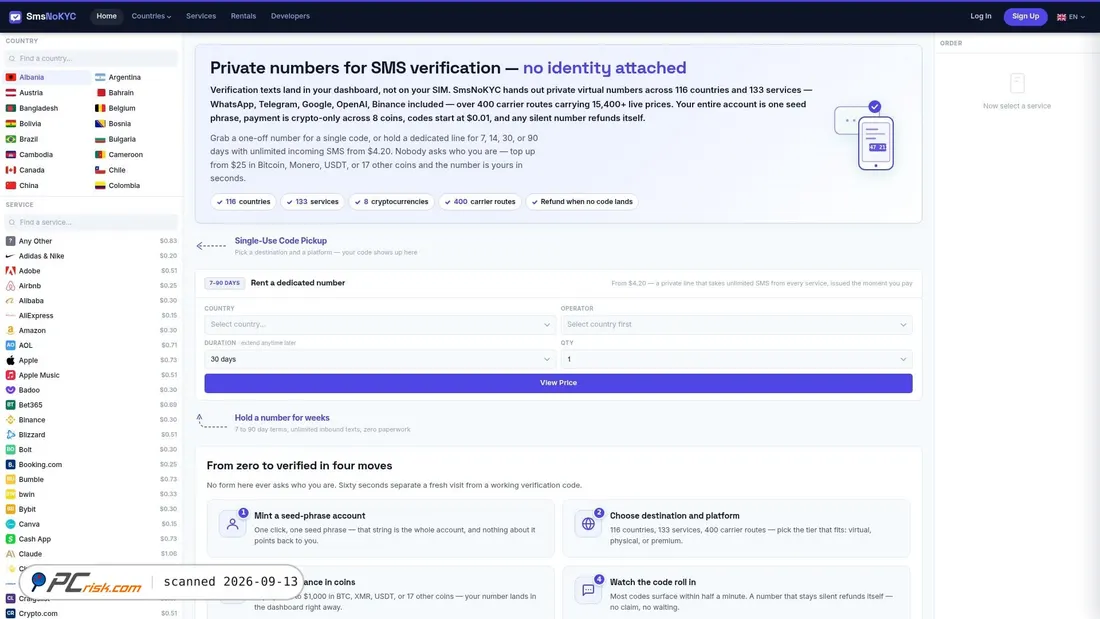Screen dimensions: 1100x619
Task: Select the Canada flag icon
Action: pyautogui.click(x=11, y=170)
